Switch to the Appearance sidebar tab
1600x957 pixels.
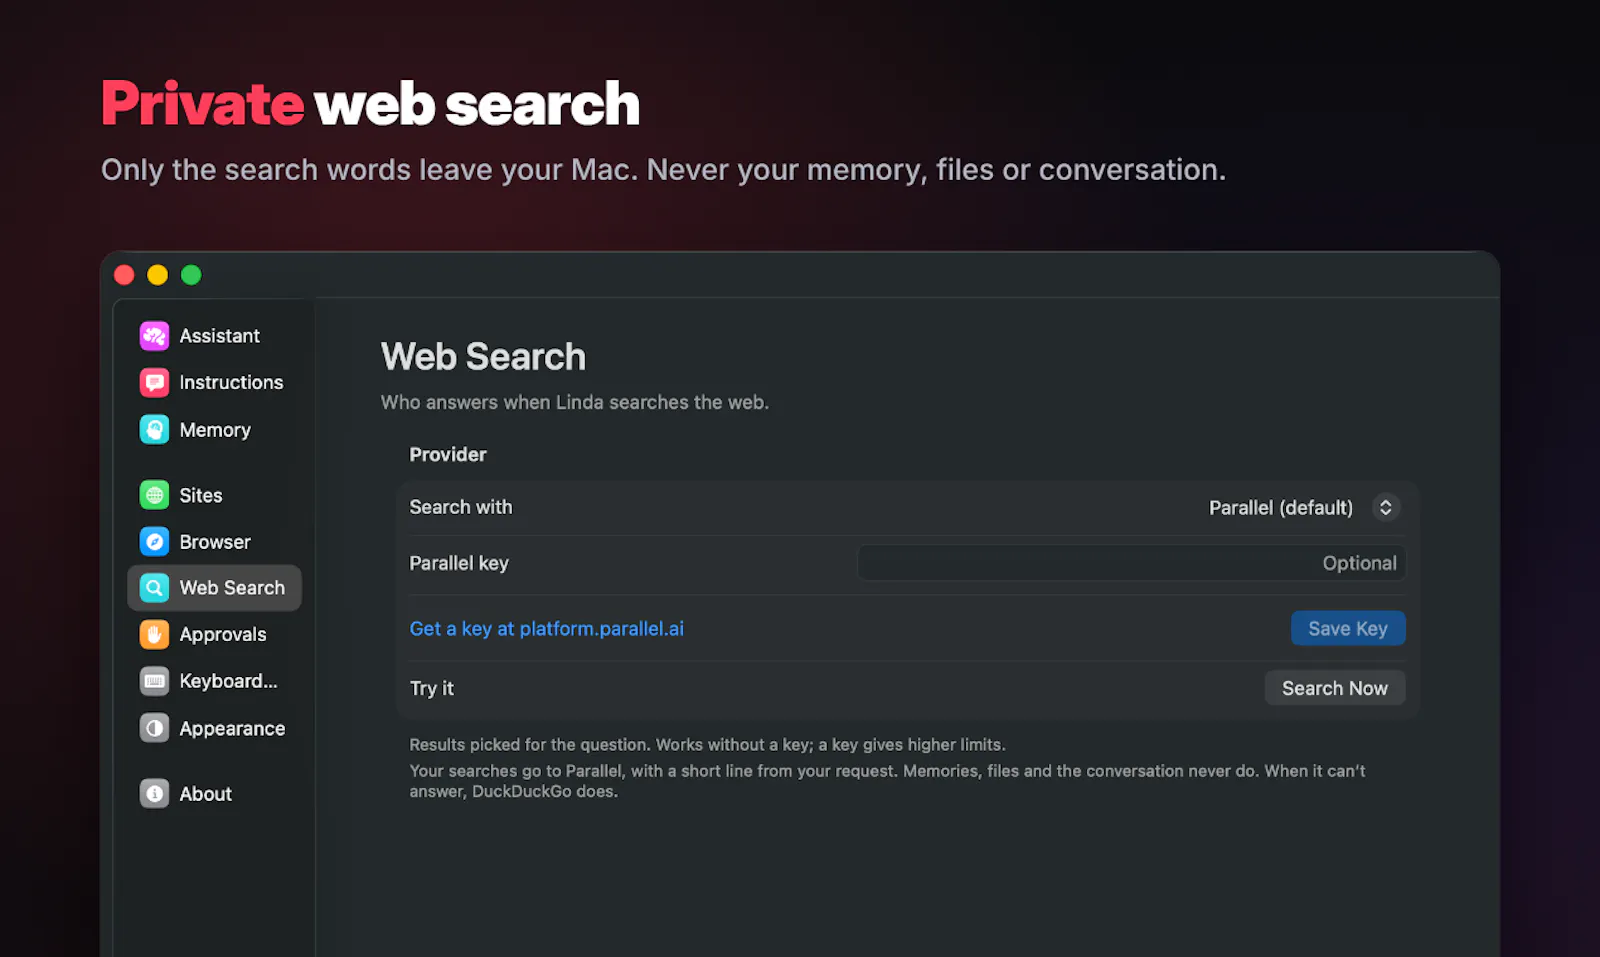click(214, 728)
